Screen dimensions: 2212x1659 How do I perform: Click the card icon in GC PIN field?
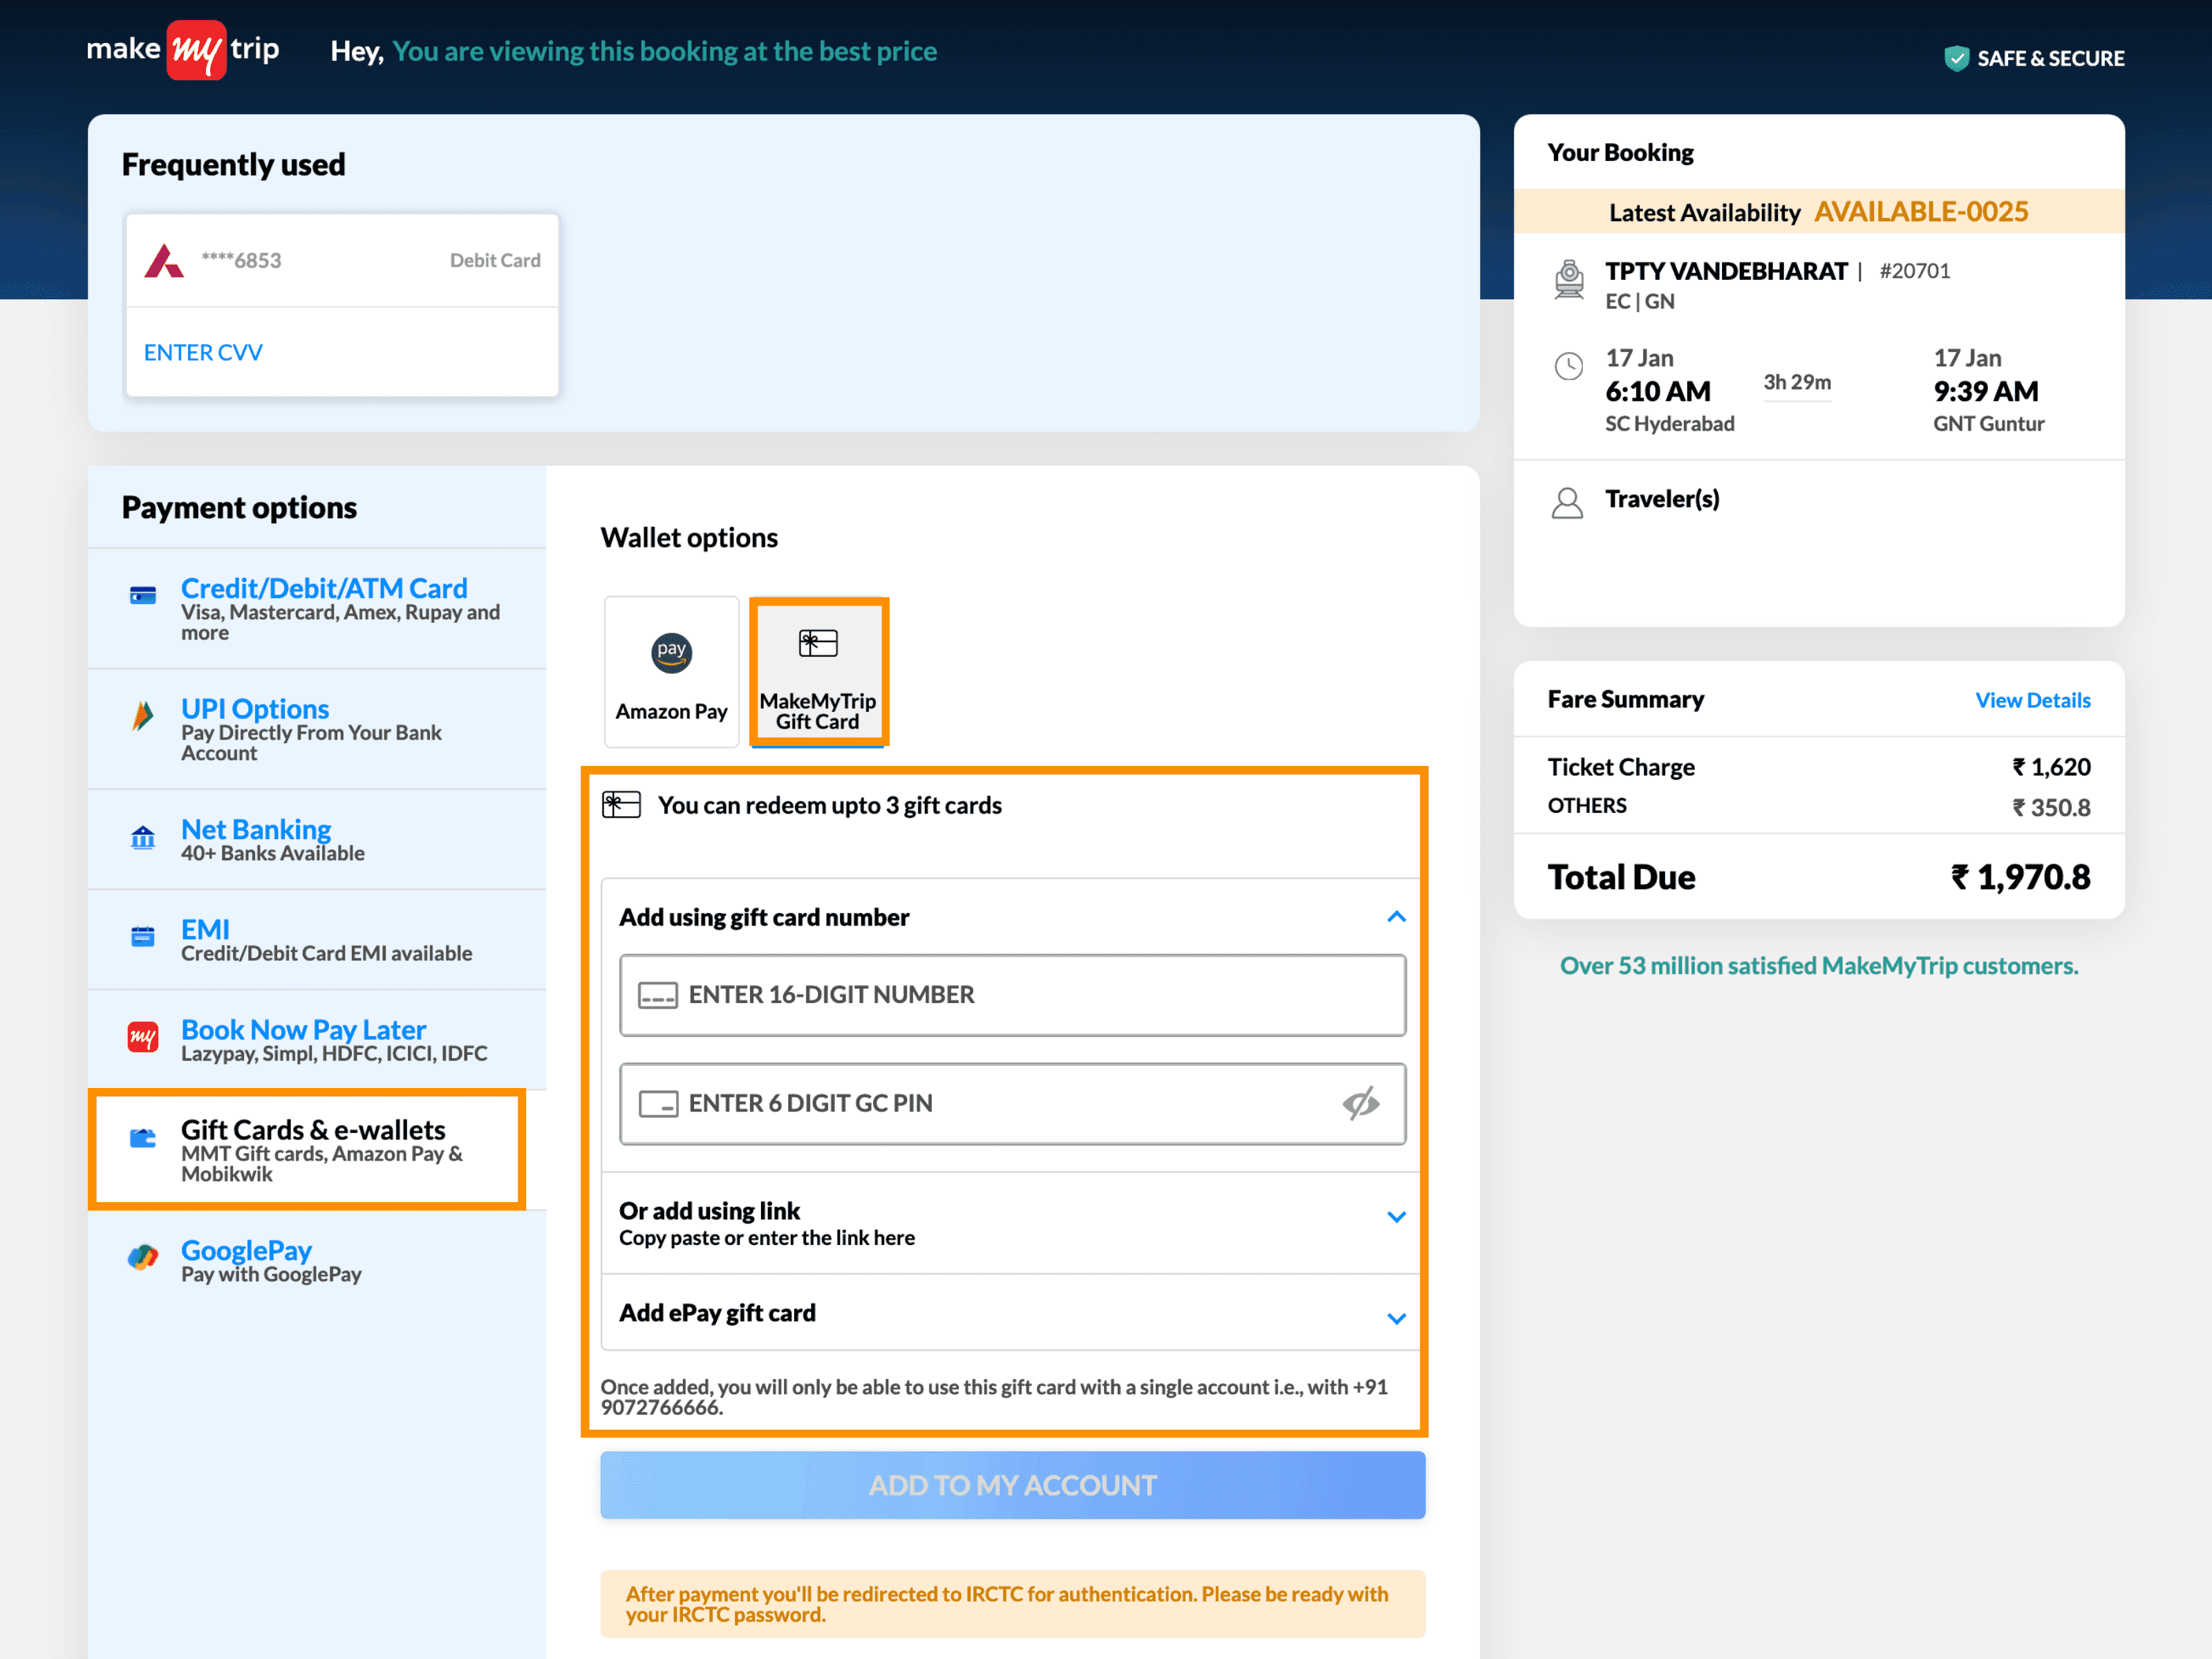tap(658, 1104)
